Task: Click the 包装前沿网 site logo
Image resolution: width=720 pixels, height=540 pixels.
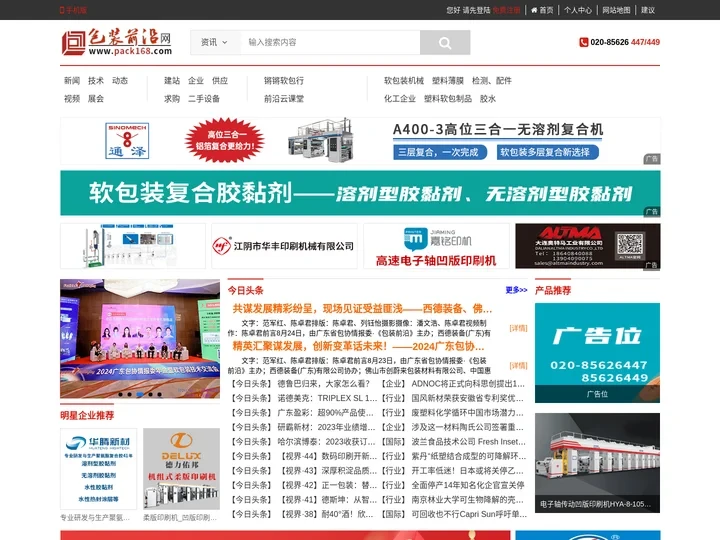Action: pos(117,42)
